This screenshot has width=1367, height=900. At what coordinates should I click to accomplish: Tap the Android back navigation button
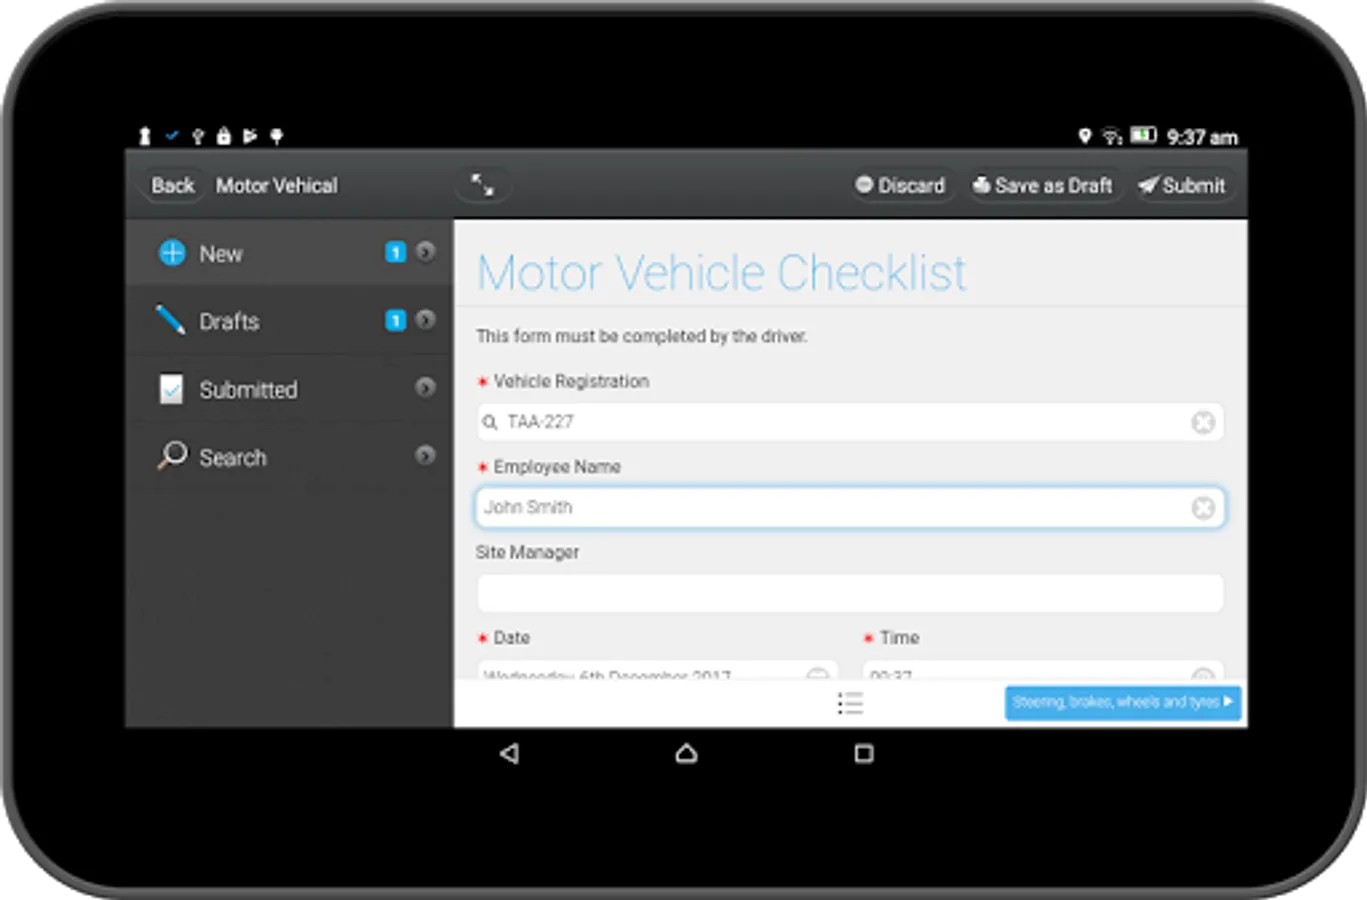click(509, 753)
